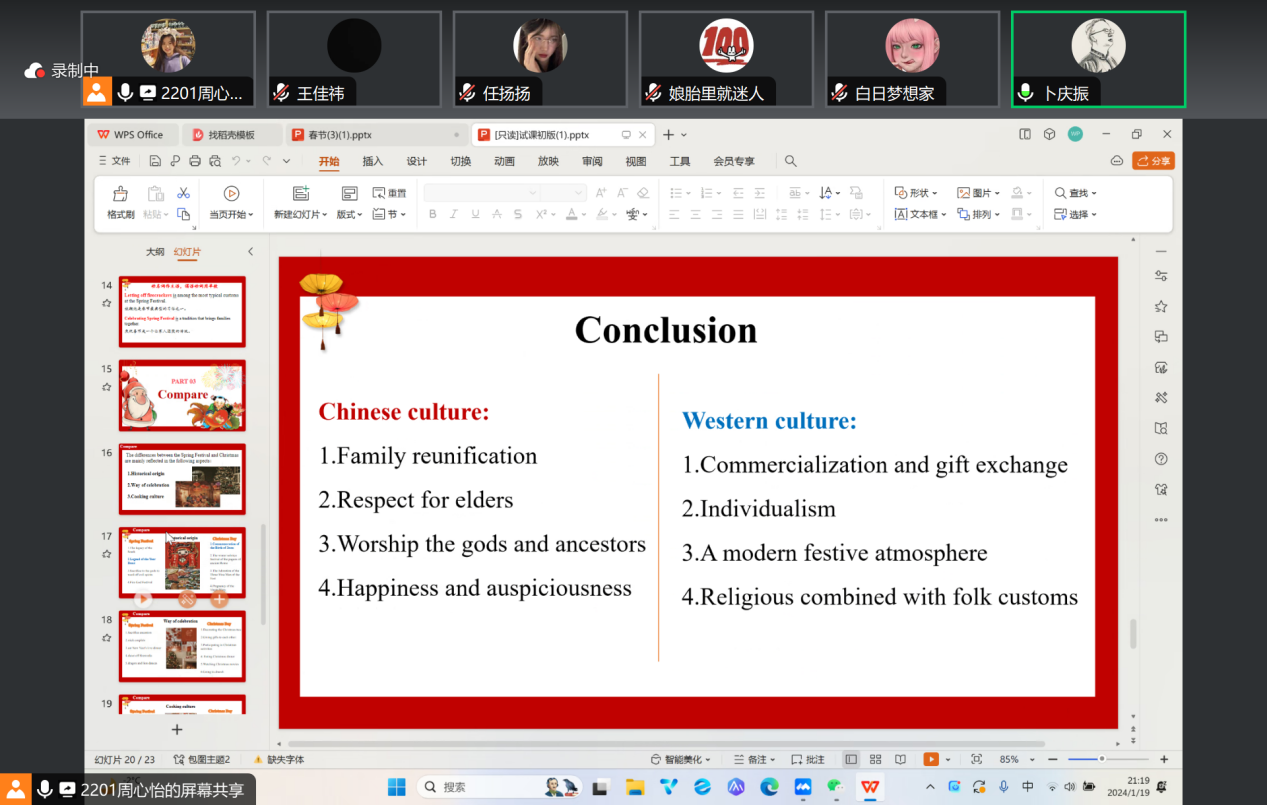Add a slide using plus below thumbnails

click(x=177, y=730)
